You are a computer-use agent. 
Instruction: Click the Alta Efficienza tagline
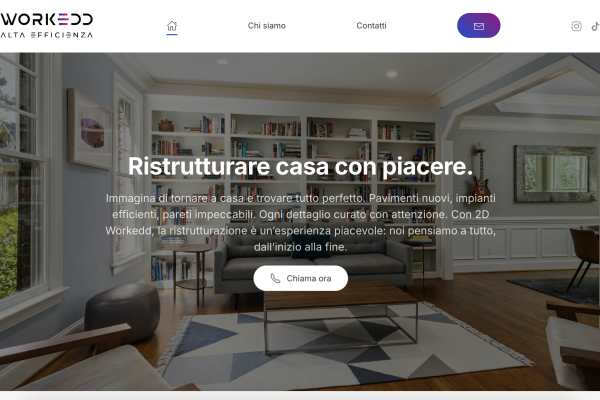click(47, 35)
